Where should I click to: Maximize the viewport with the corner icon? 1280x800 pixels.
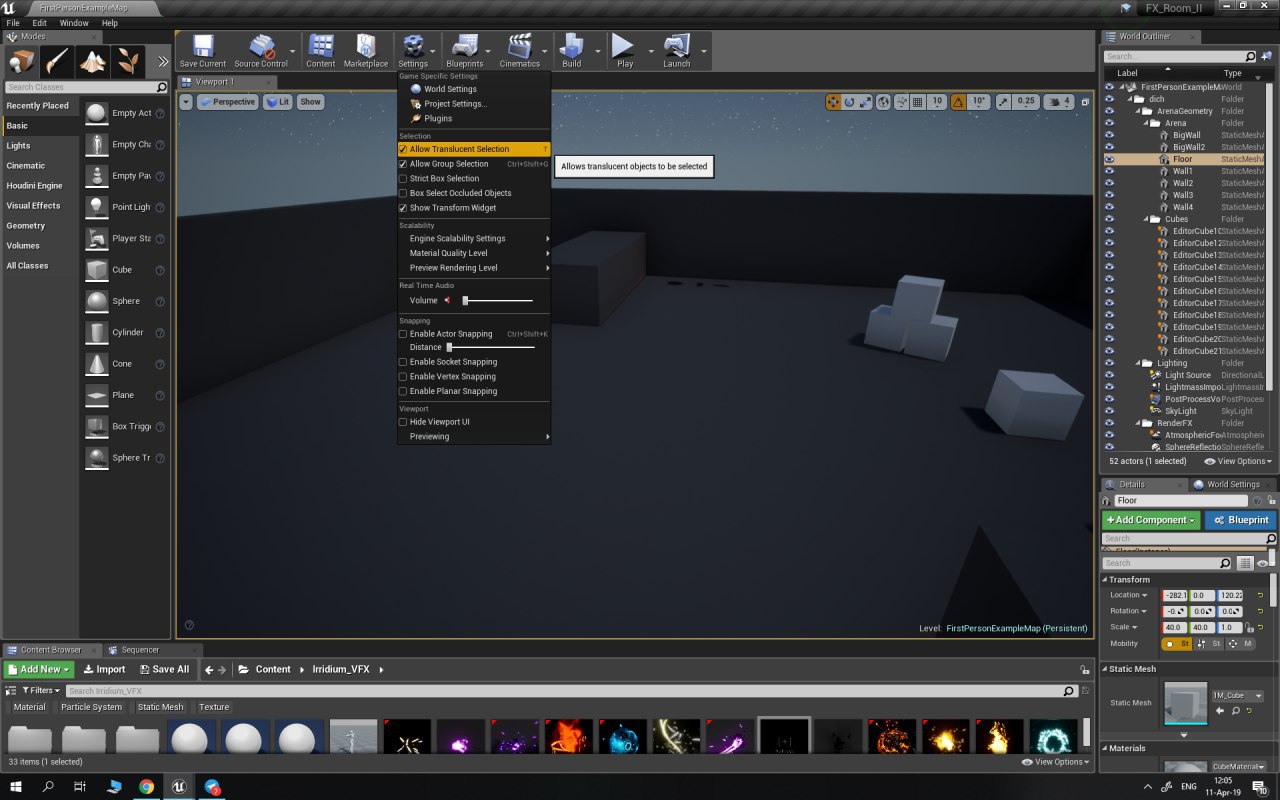(x=1085, y=102)
